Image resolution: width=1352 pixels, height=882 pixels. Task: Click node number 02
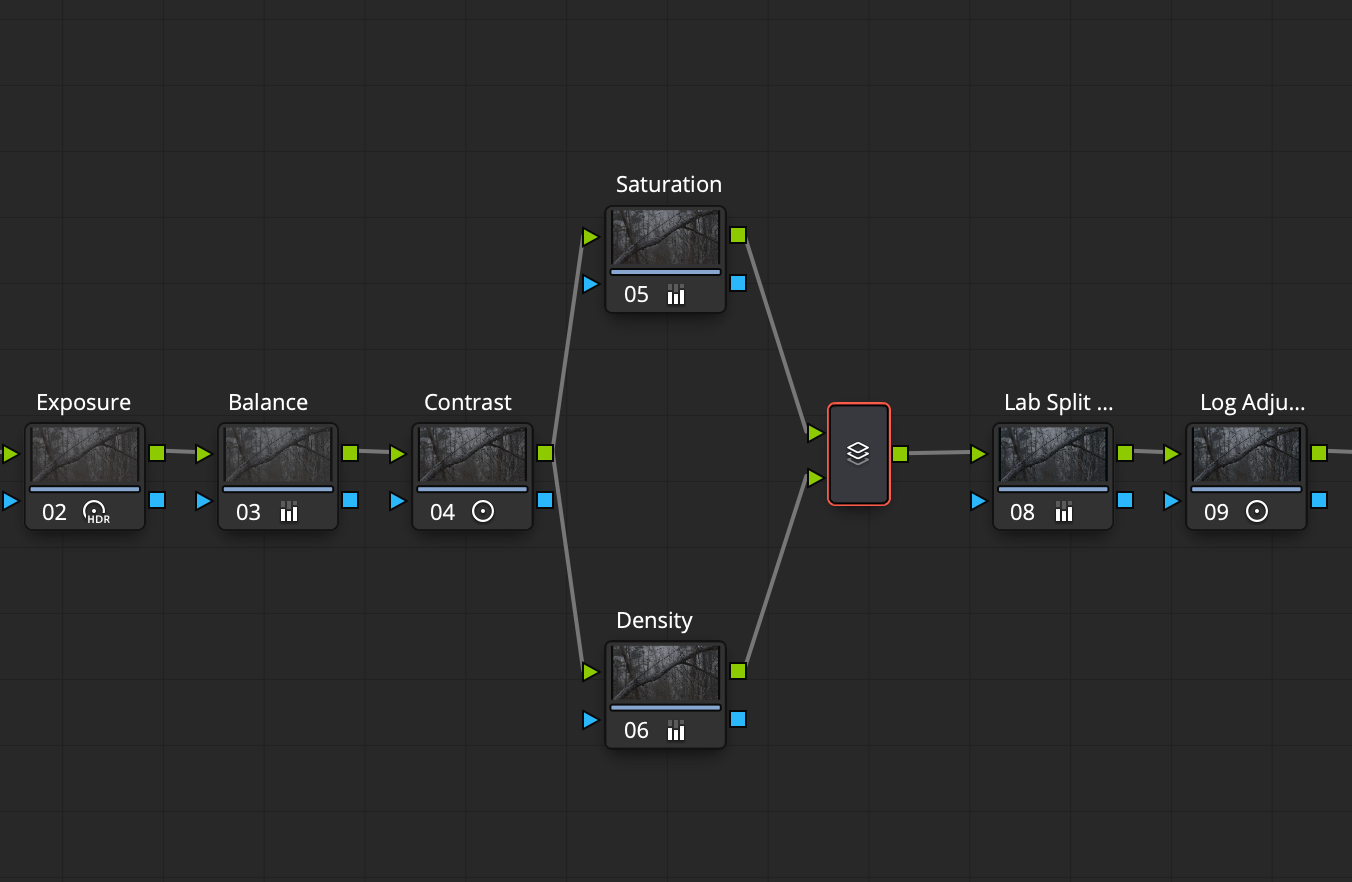54,513
